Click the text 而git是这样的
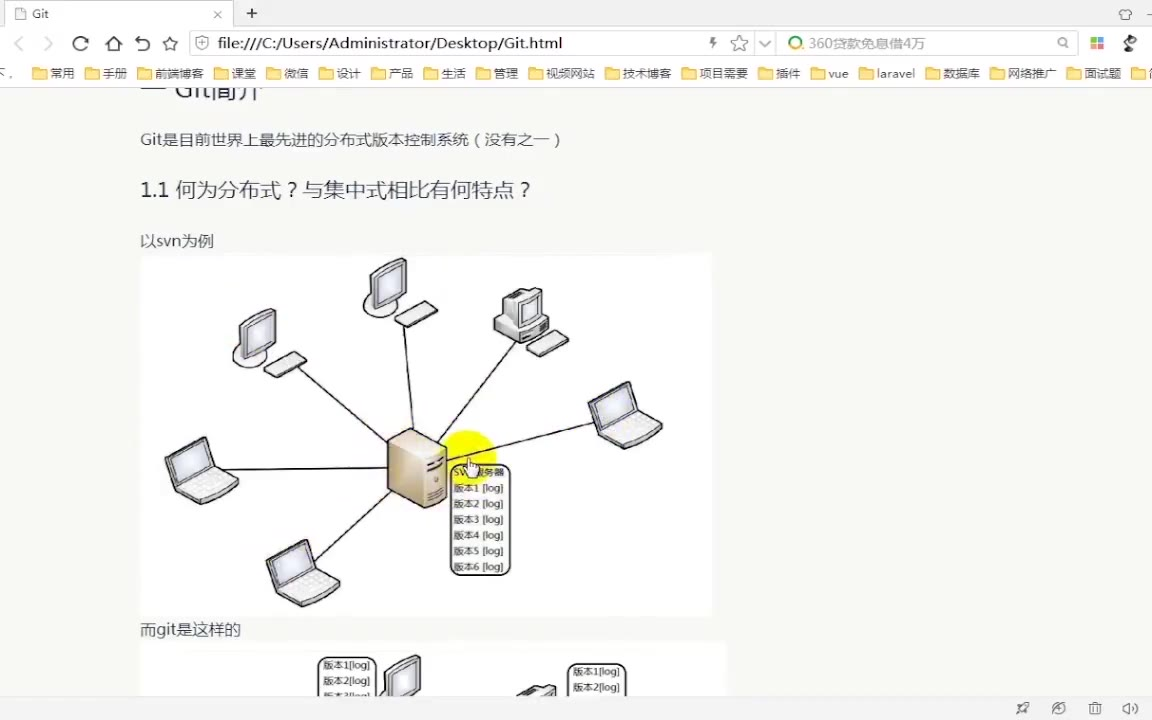The image size is (1152, 720). [x=190, y=630]
